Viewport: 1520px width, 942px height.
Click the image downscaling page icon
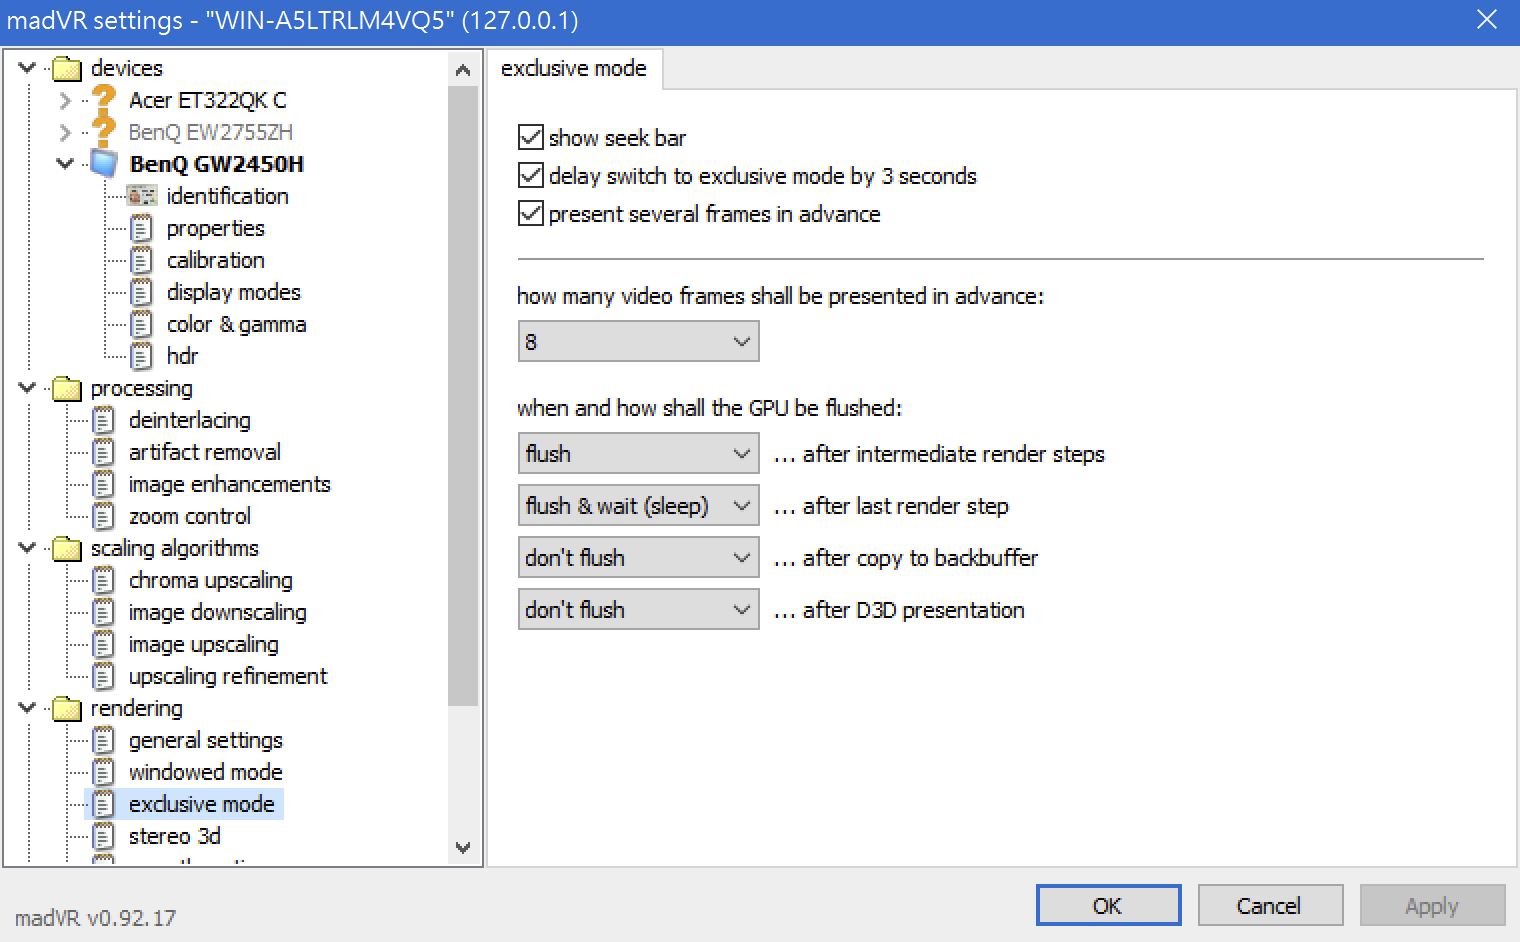click(104, 612)
